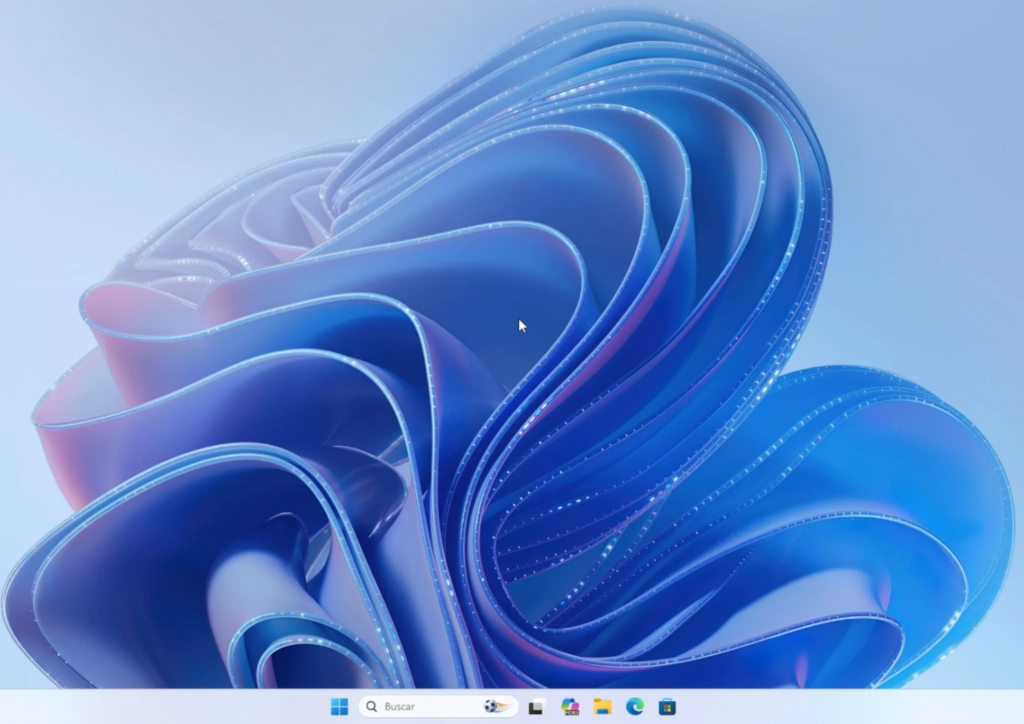Open Task View from the taskbar
The height and width of the screenshot is (724, 1024).
pyautogui.click(x=537, y=706)
